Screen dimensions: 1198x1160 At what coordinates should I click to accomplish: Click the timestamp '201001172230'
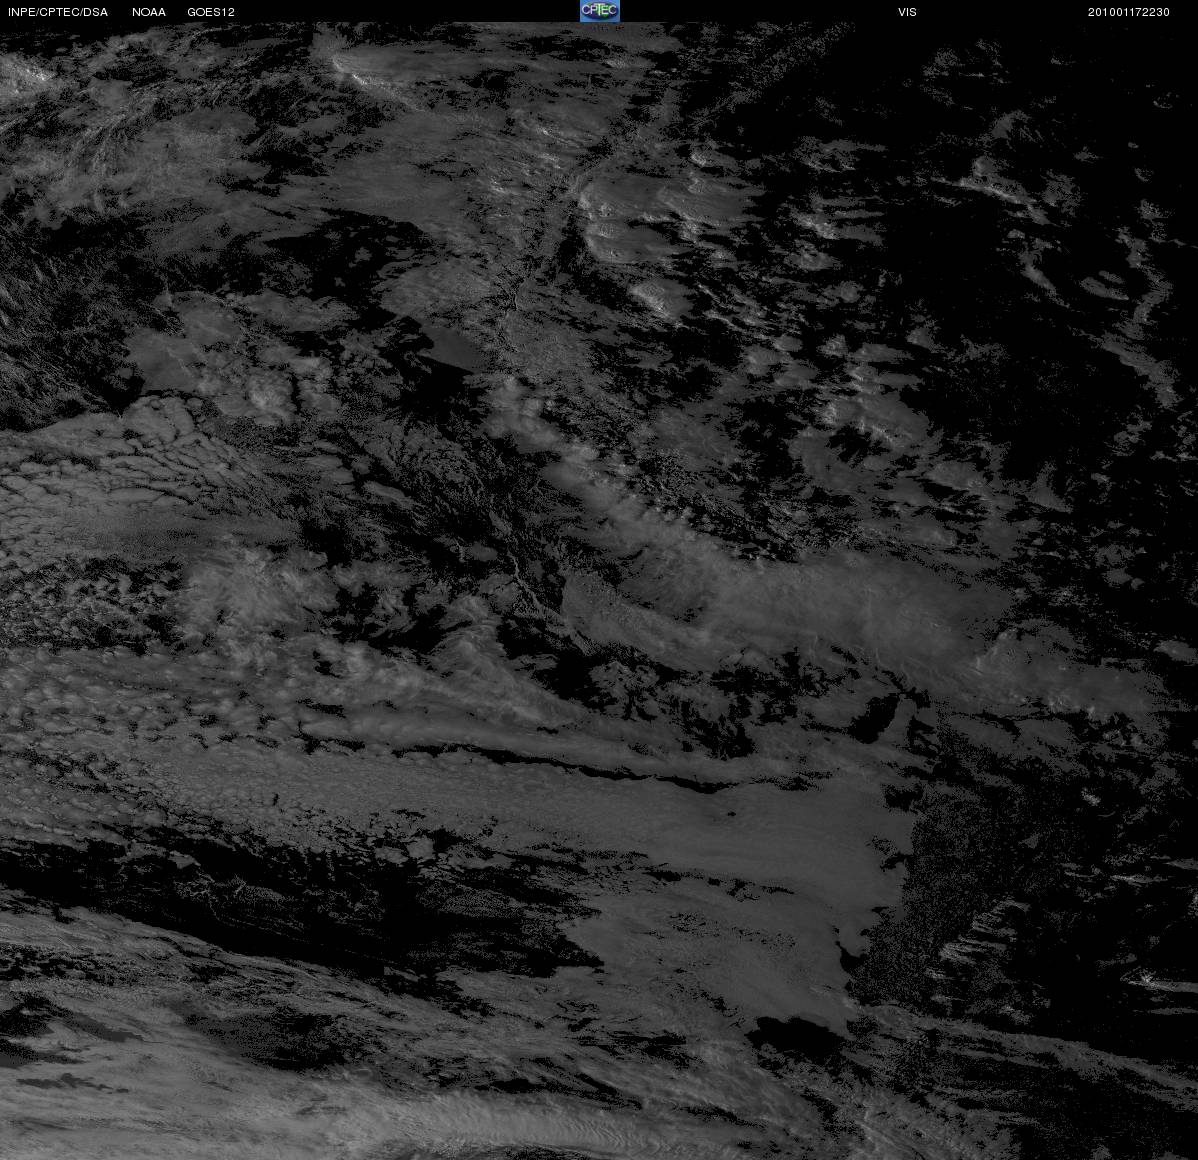click(1128, 12)
